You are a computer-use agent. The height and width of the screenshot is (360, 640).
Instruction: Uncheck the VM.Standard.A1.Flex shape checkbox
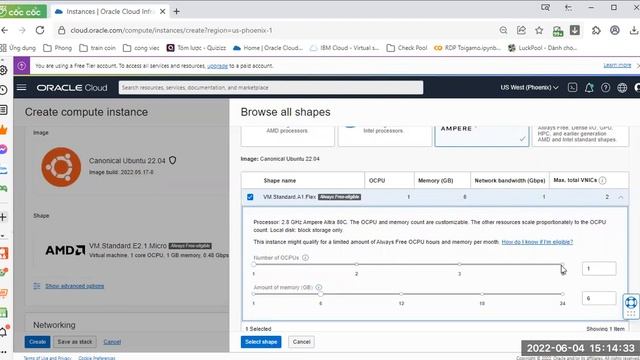(x=250, y=197)
